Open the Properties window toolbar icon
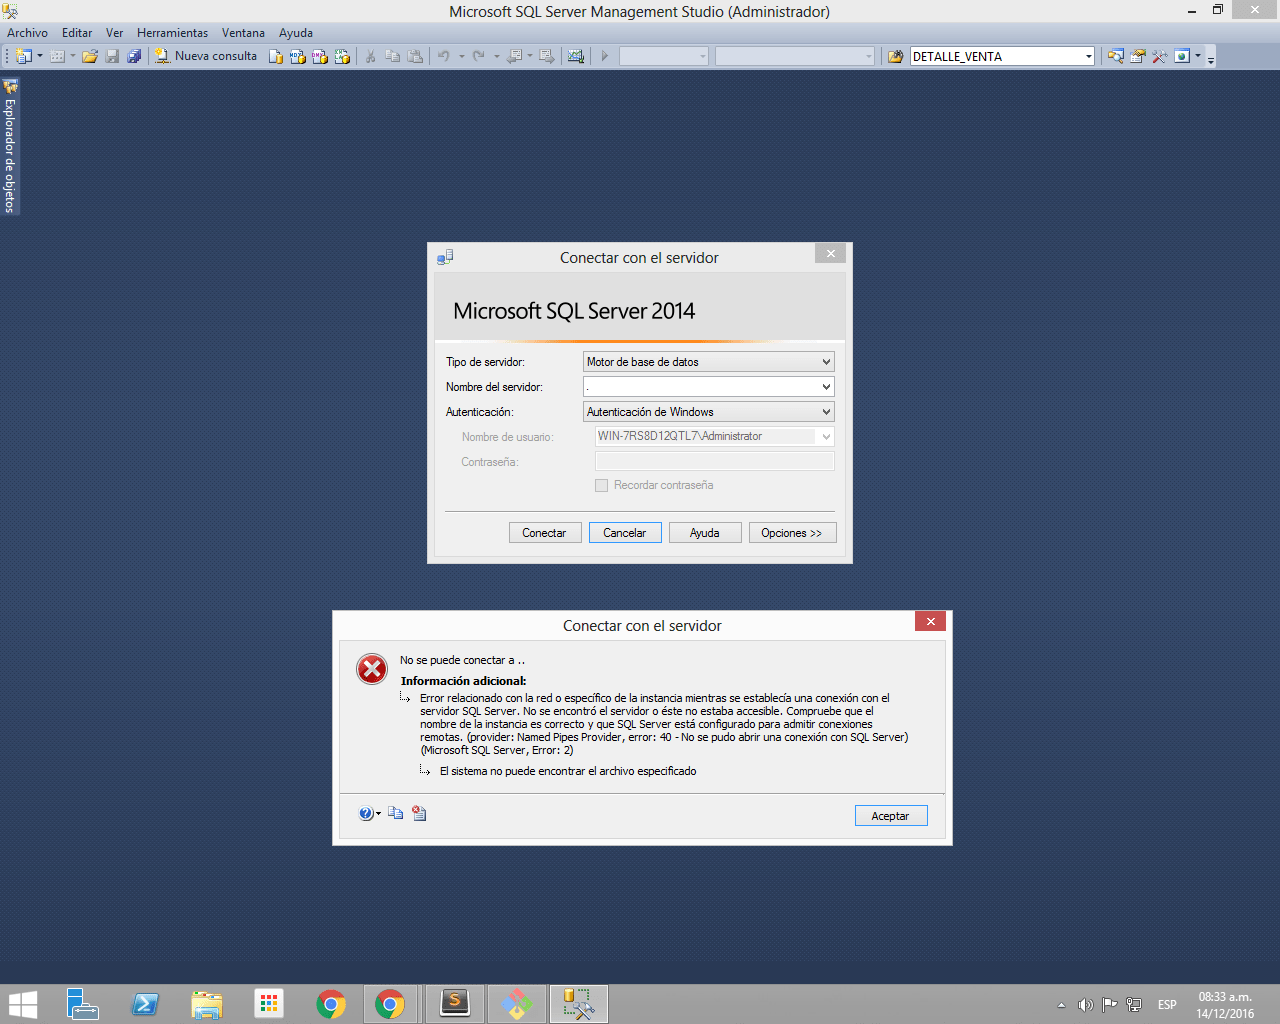The height and width of the screenshot is (1024, 1280). point(1138,56)
